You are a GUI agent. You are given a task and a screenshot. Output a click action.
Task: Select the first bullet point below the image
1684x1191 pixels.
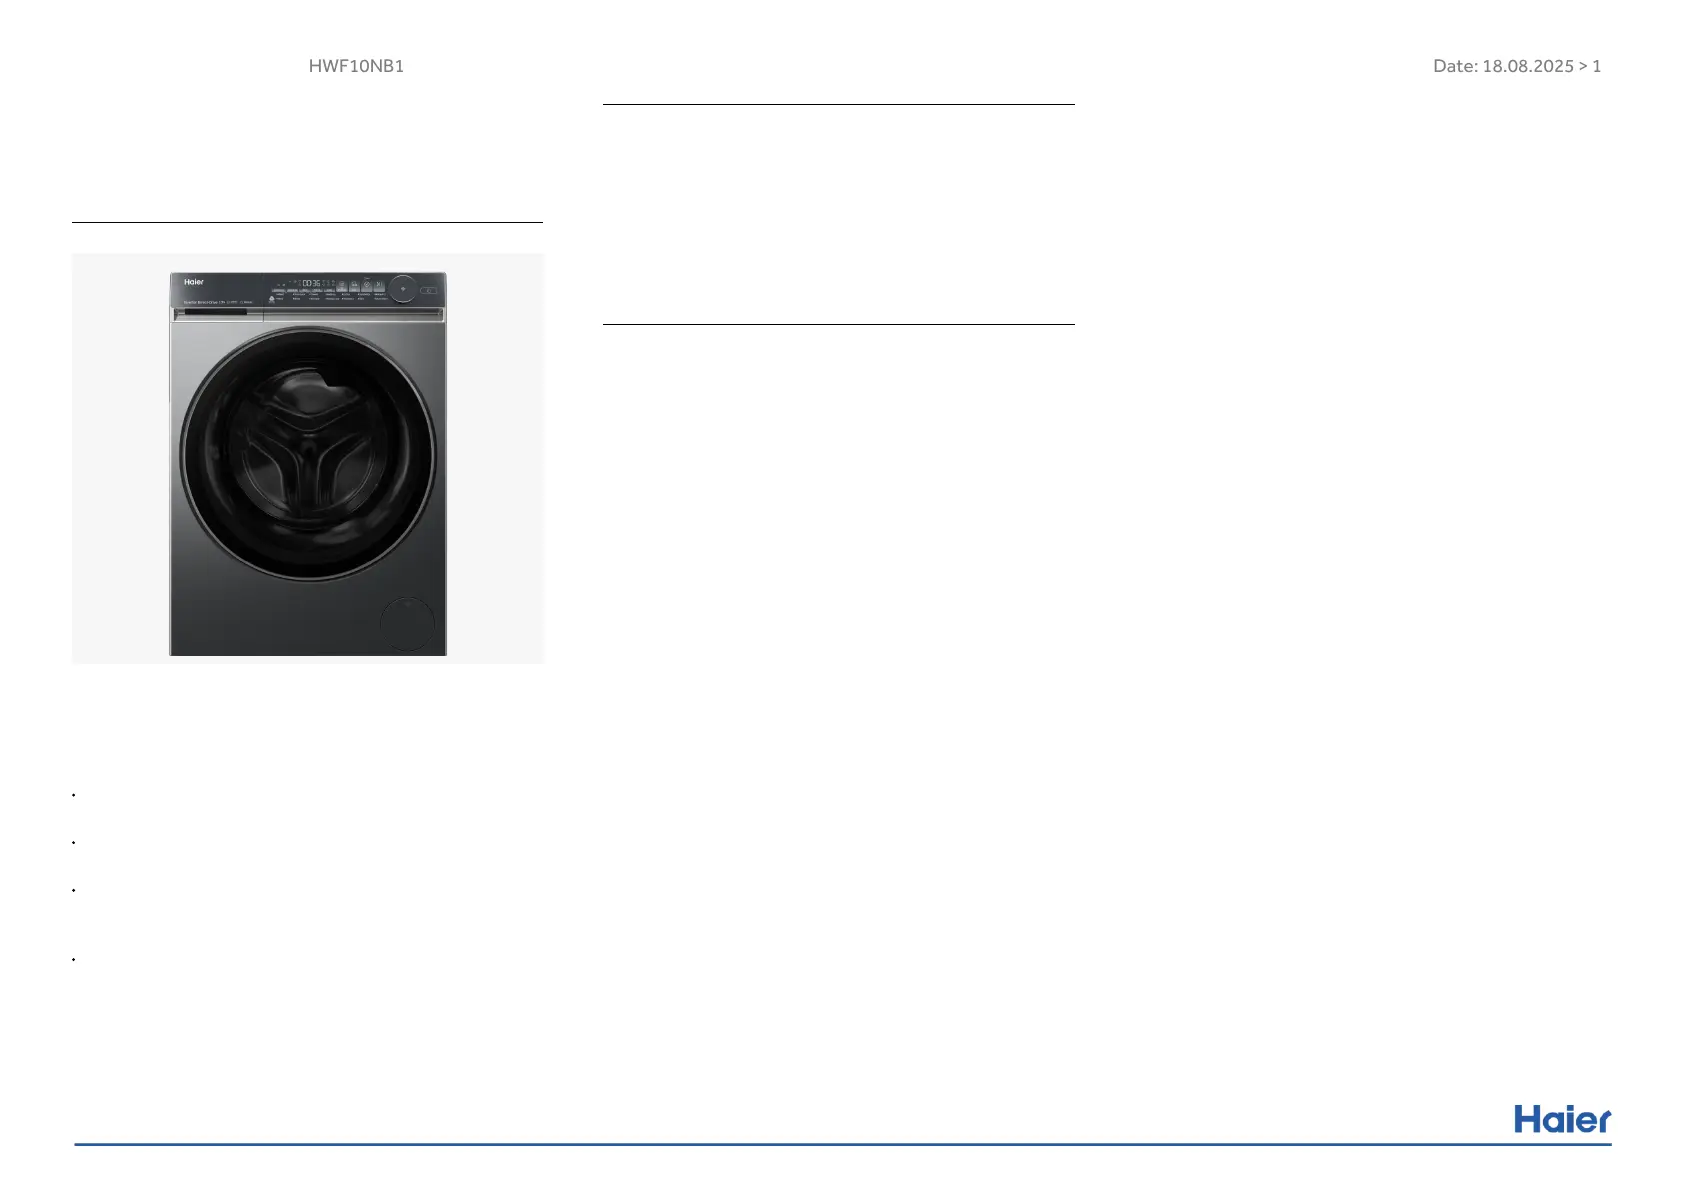pos(75,796)
